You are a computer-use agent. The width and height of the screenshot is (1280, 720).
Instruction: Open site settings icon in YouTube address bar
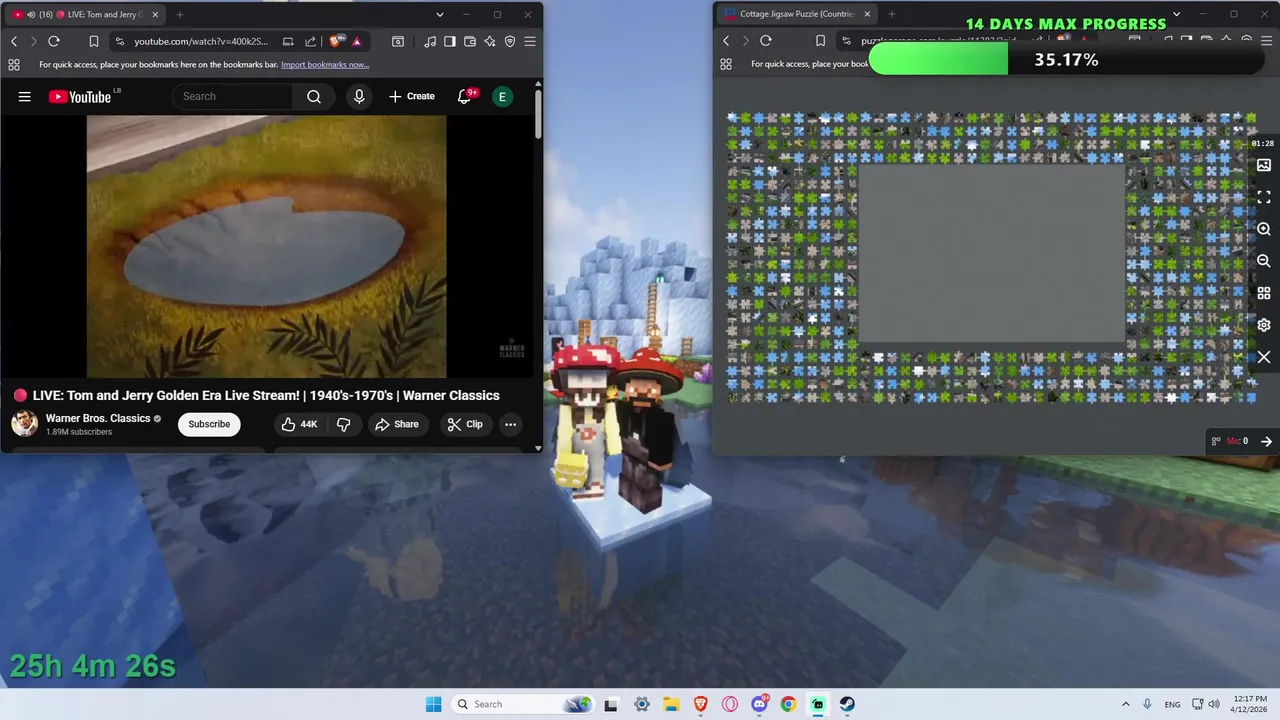pos(120,41)
